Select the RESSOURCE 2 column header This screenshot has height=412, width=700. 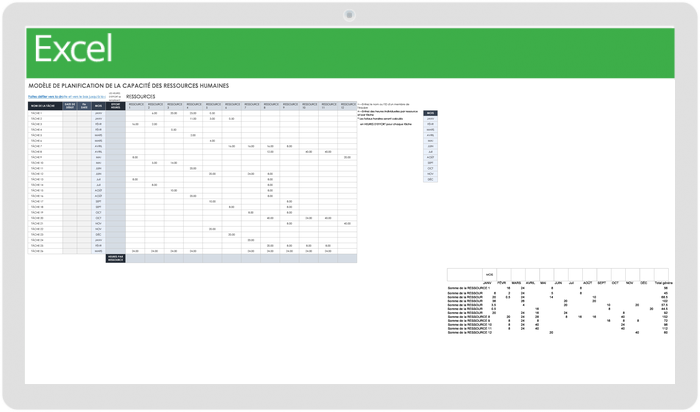154,106
